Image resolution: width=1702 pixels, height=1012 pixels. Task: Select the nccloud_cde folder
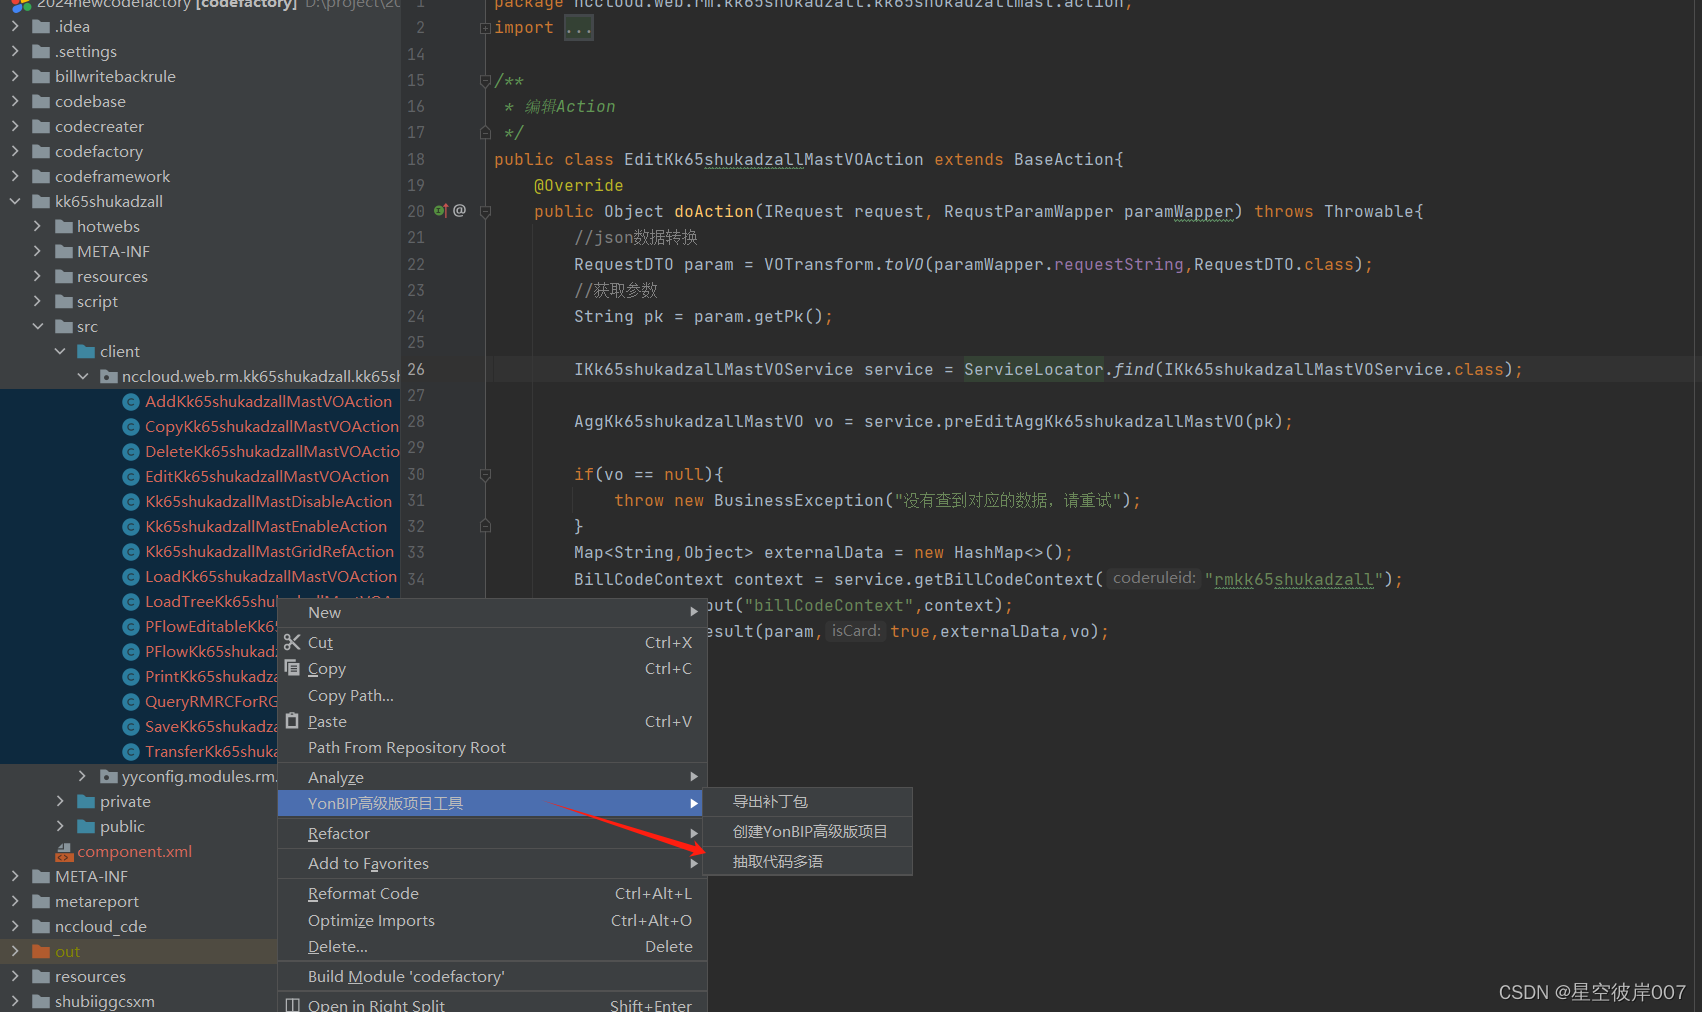[101, 926]
